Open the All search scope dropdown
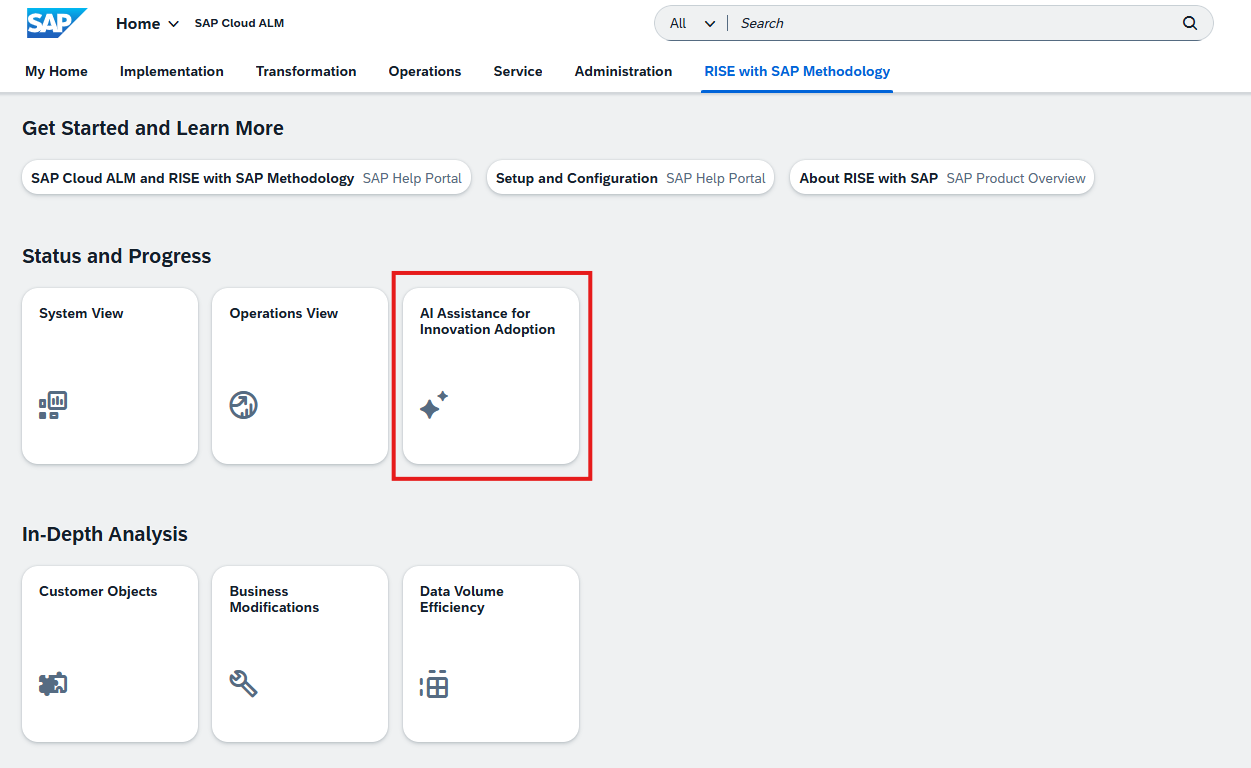 pos(693,23)
